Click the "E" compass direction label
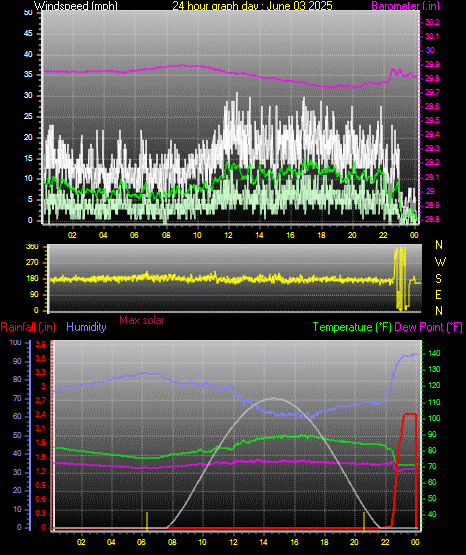This screenshot has width=466, height=555. click(x=438, y=294)
